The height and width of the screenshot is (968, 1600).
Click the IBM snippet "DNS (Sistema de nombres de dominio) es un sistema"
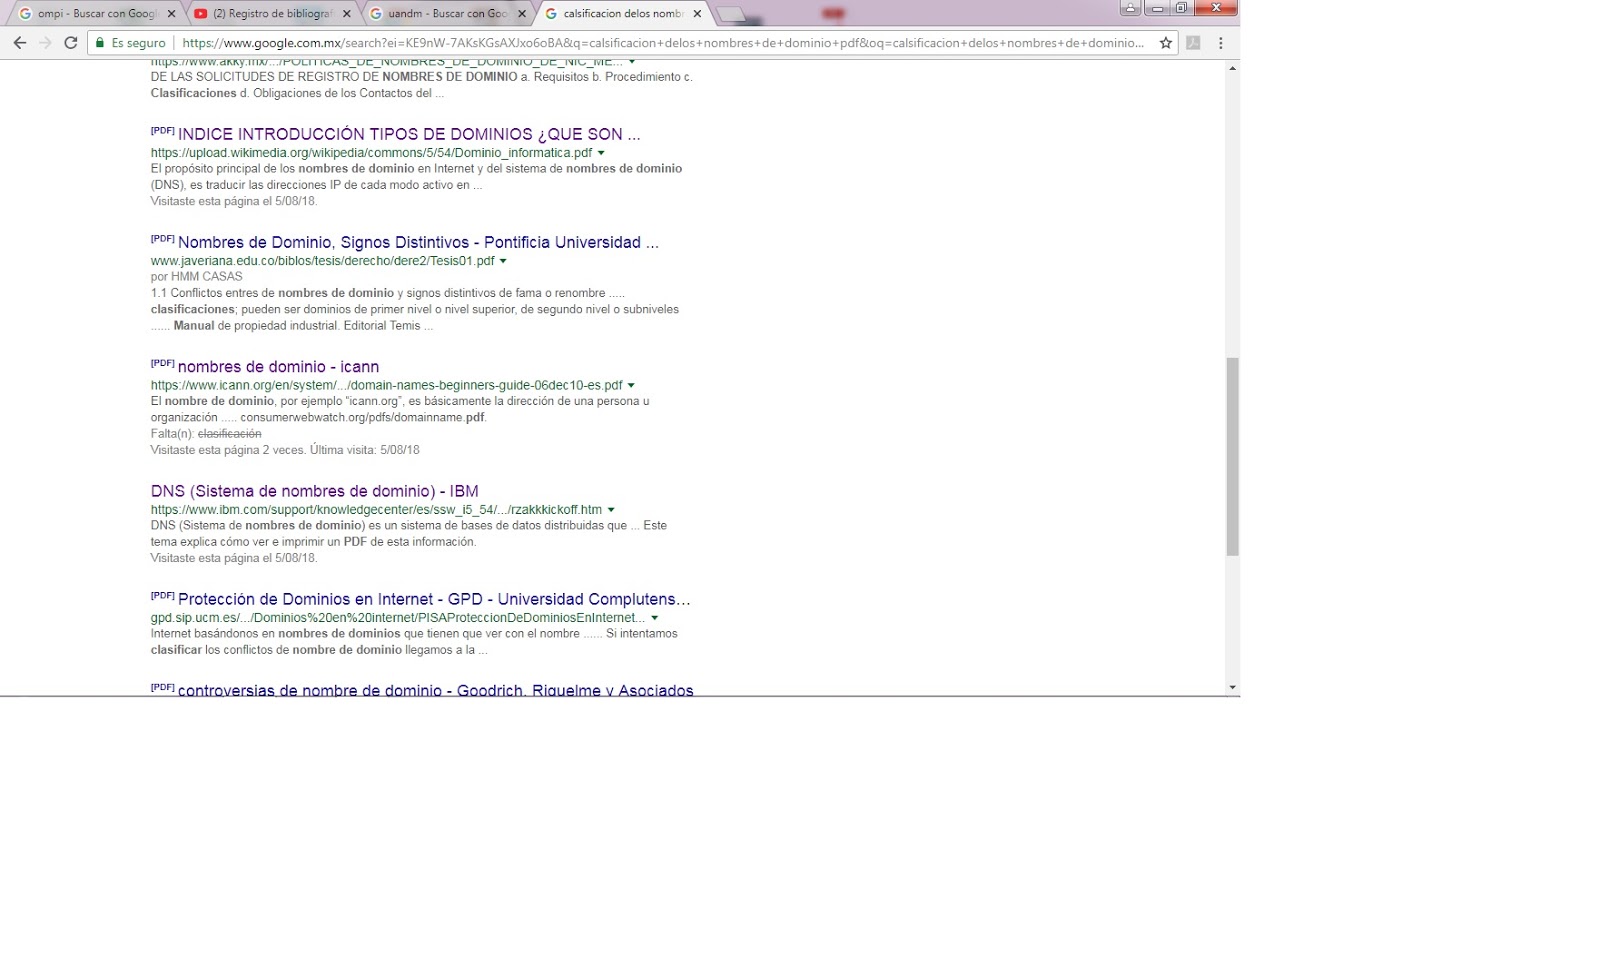pos(409,533)
